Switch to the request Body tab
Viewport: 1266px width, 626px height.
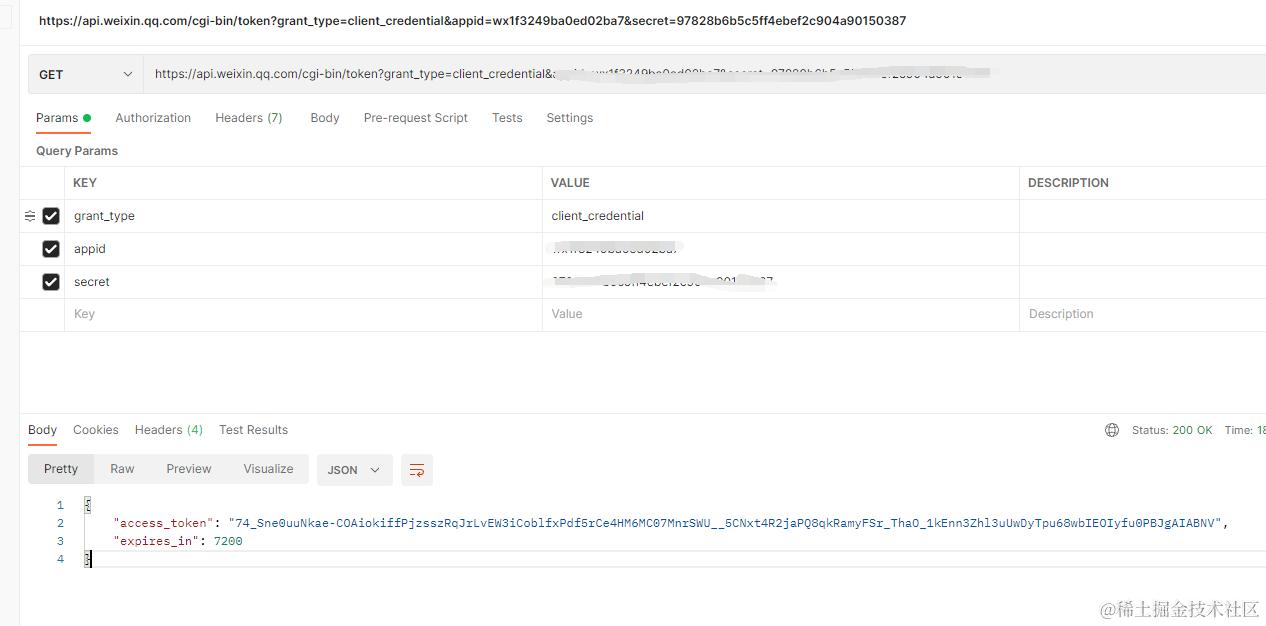[325, 118]
